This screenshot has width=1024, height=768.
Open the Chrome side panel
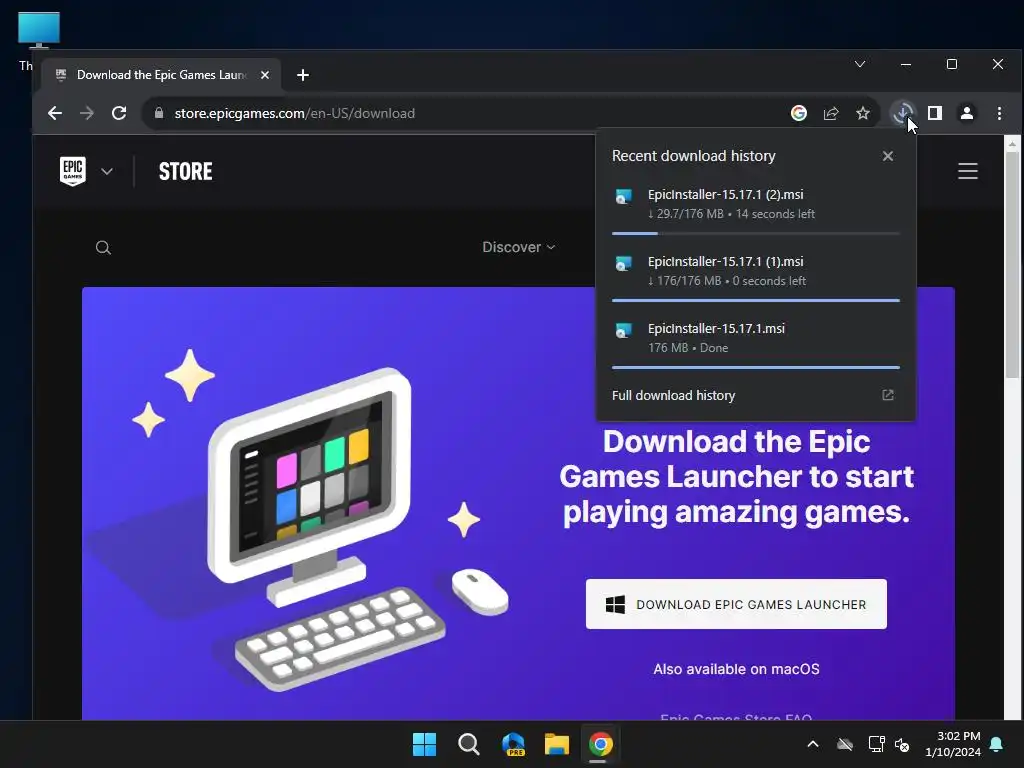pos(935,113)
